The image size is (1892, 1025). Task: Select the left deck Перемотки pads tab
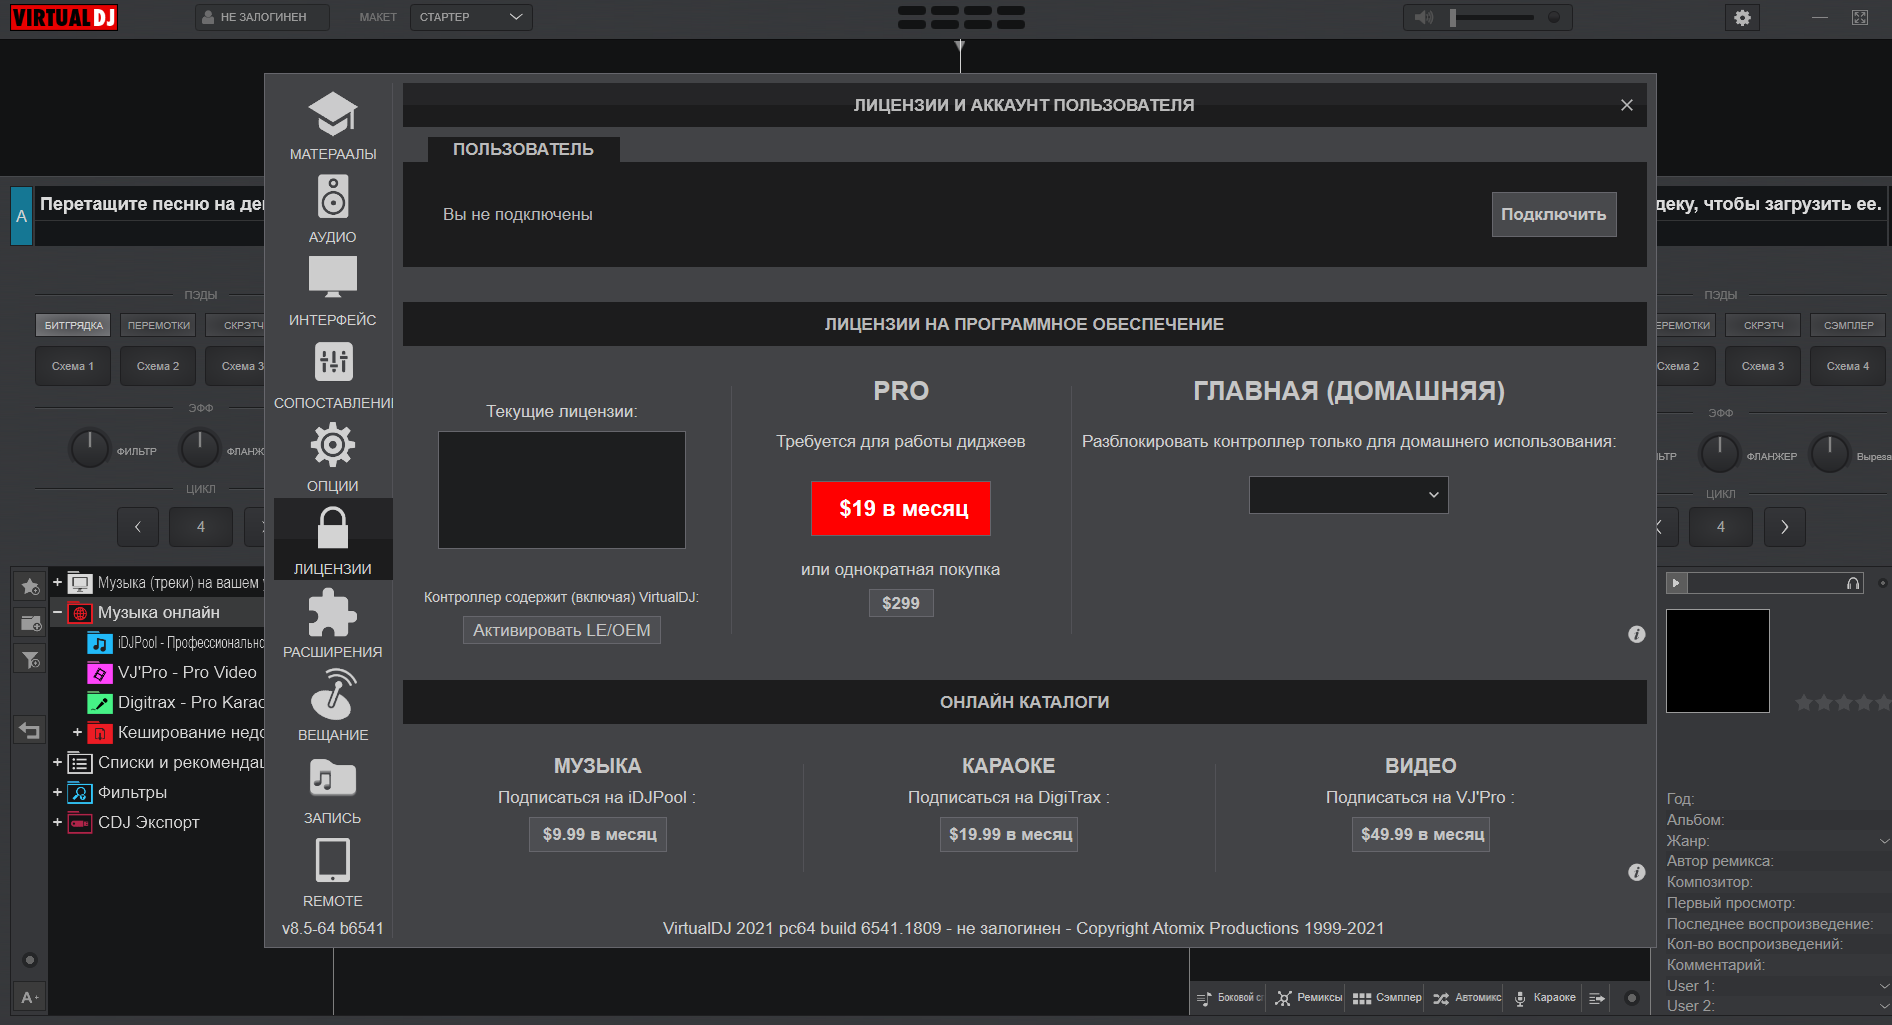159,325
